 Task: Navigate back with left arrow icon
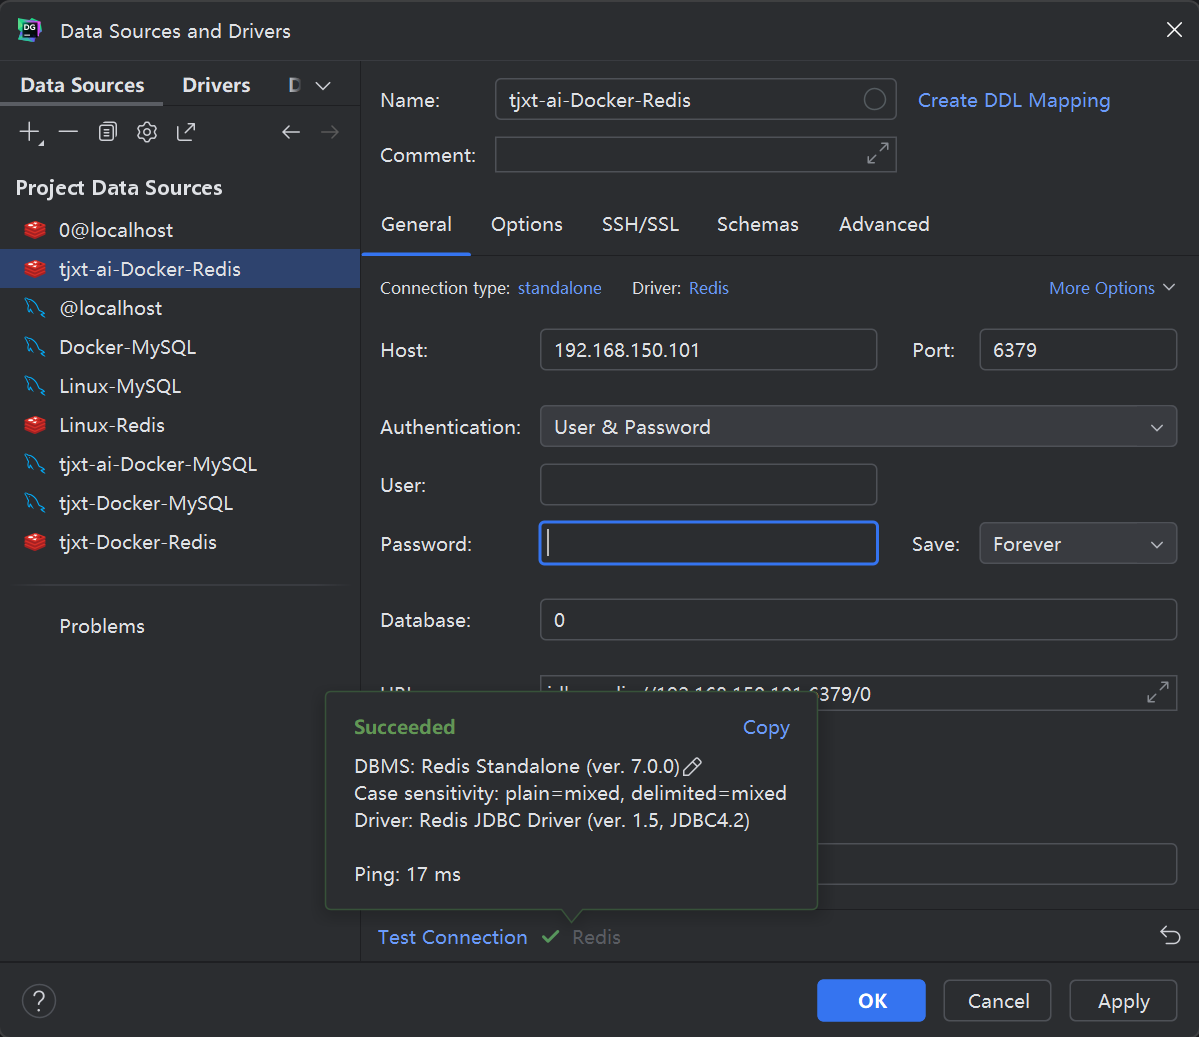(x=291, y=132)
